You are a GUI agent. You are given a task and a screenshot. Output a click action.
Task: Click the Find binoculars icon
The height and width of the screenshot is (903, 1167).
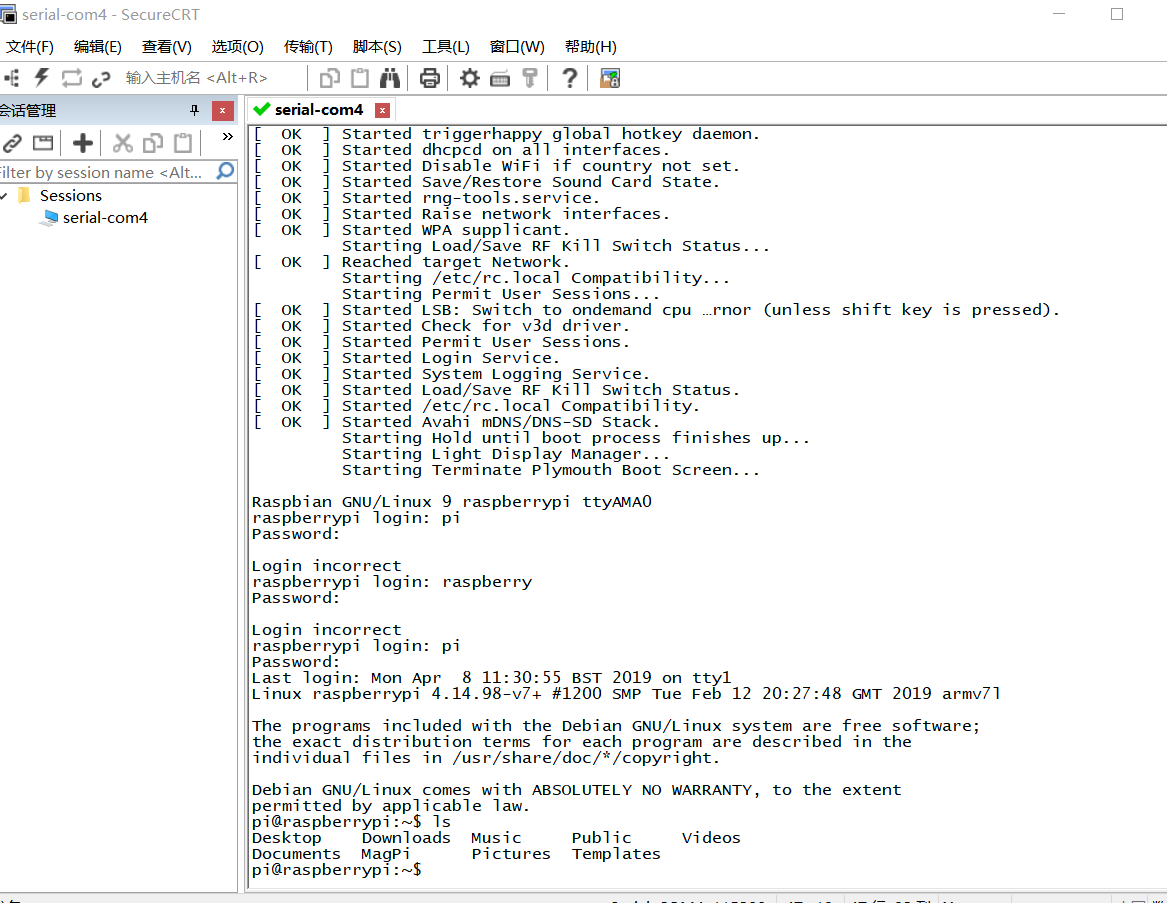tap(390, 78)
